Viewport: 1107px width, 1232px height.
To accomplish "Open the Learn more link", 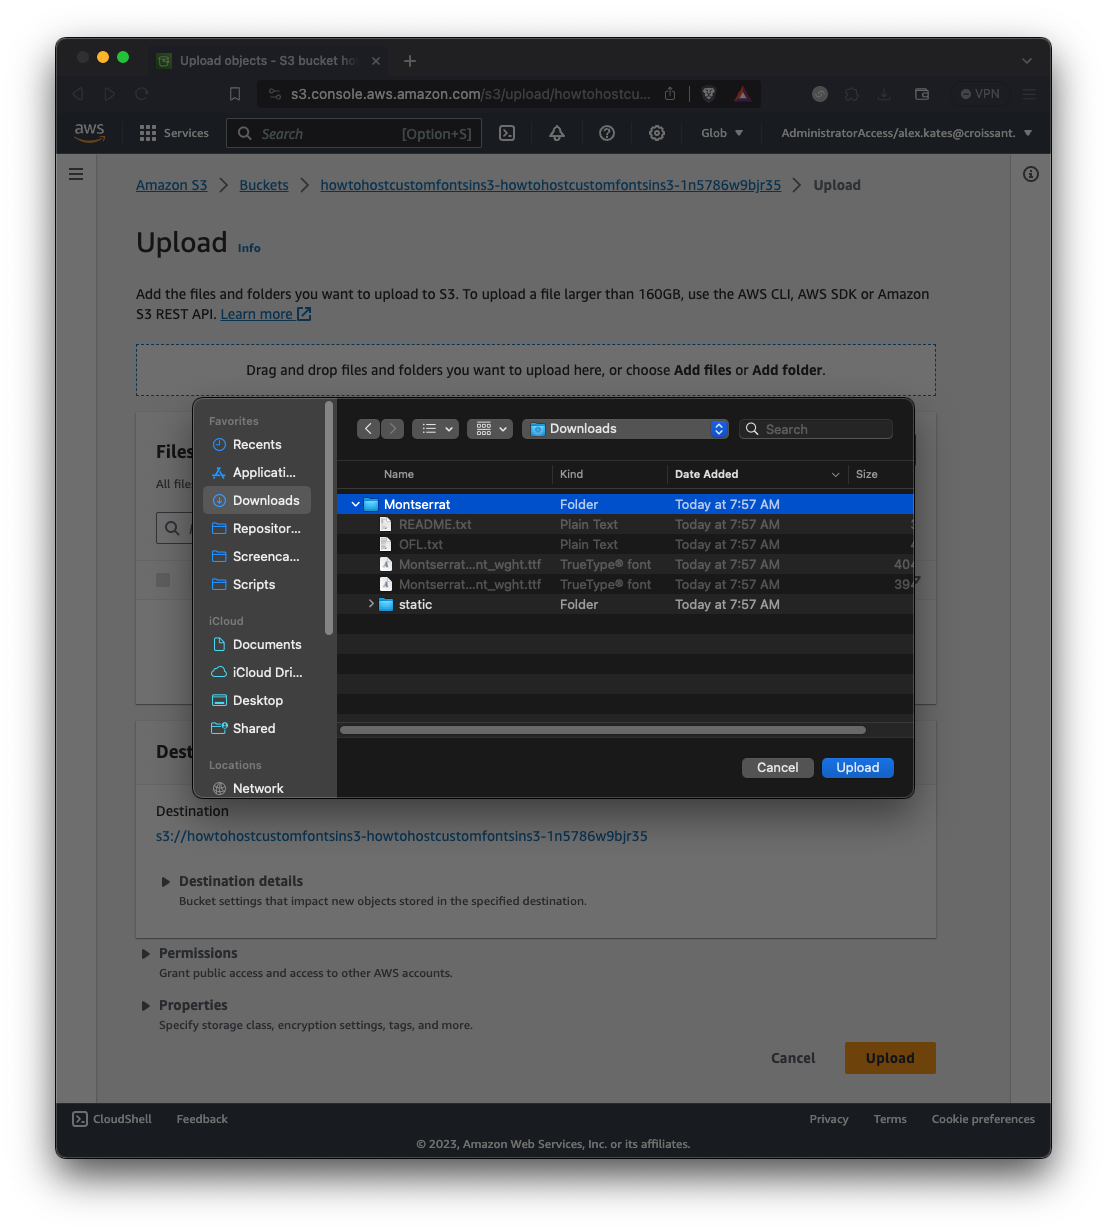I will (266, 314).
